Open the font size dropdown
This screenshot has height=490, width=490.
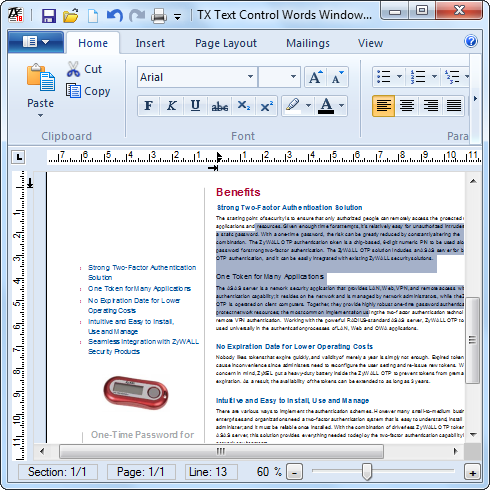pyautogui.click(x=293, y=77)
